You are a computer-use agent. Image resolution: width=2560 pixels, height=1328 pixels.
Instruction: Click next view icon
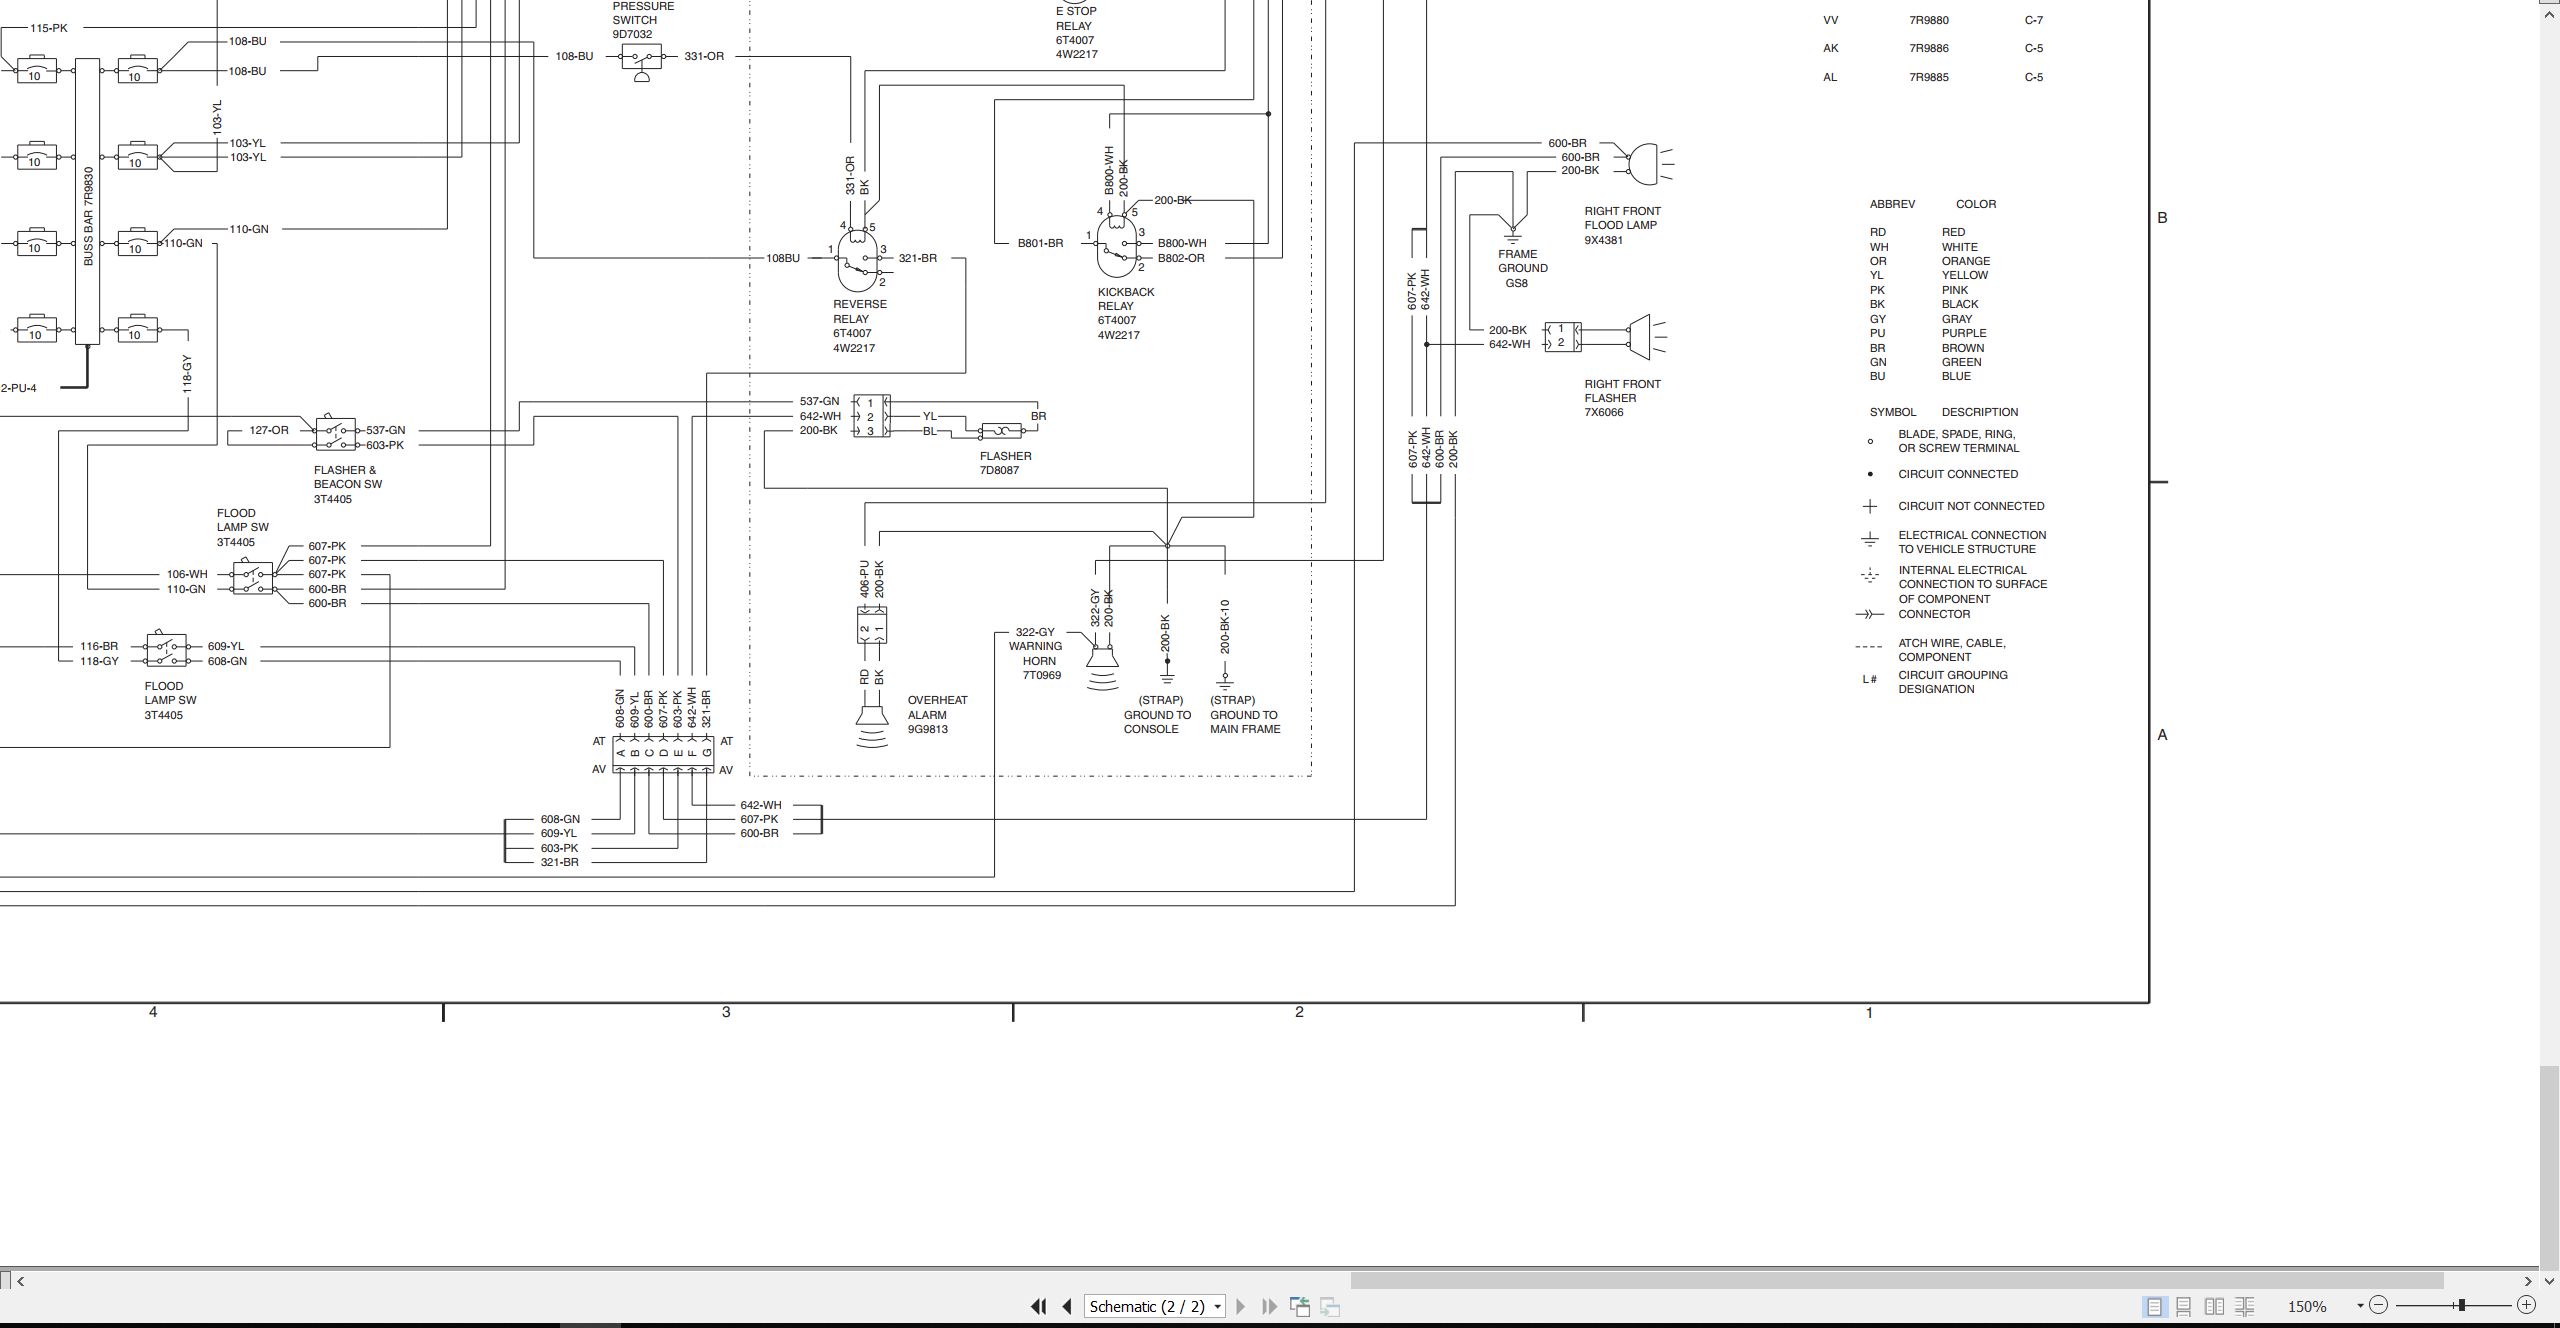coord(1330,1306)
